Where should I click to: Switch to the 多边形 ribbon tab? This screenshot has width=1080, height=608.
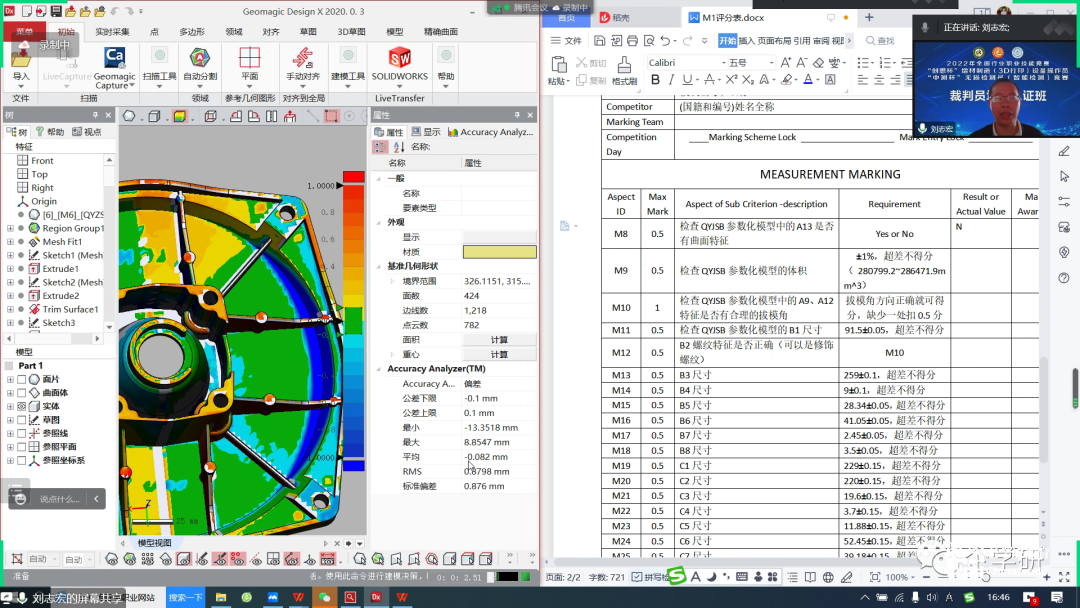click(192, 32)
